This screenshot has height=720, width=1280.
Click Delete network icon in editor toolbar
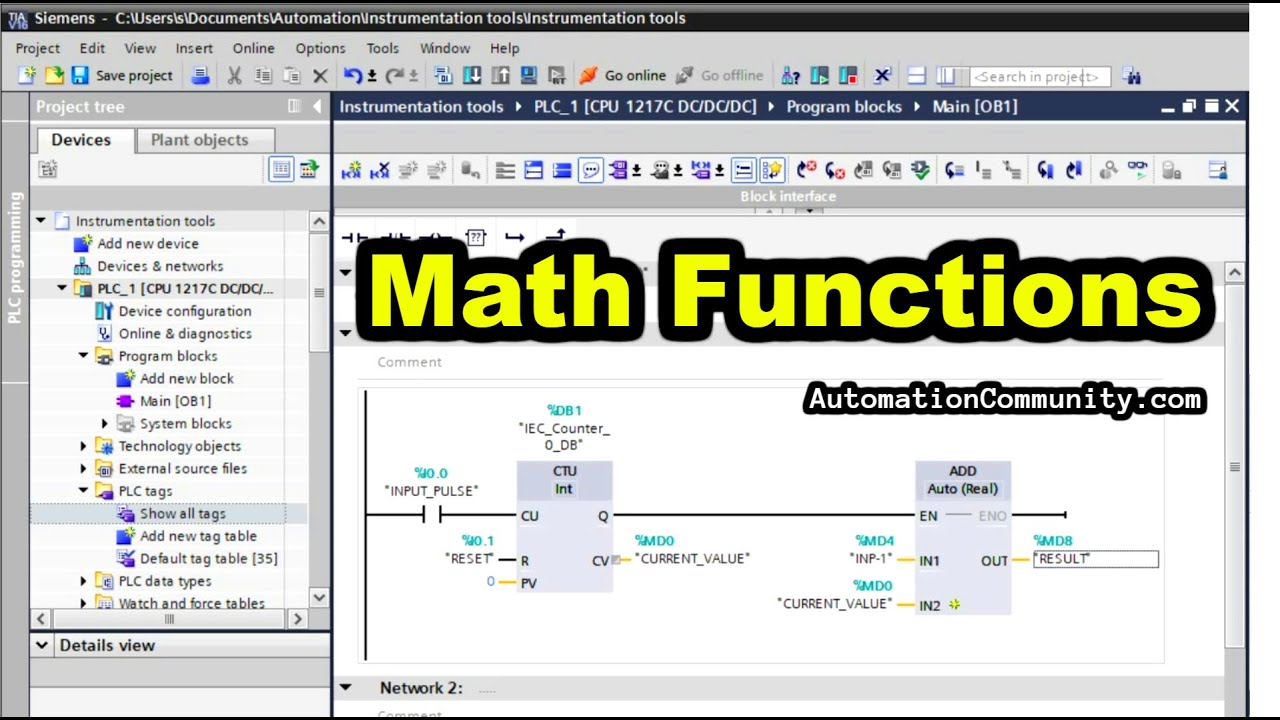pos(379,170)
